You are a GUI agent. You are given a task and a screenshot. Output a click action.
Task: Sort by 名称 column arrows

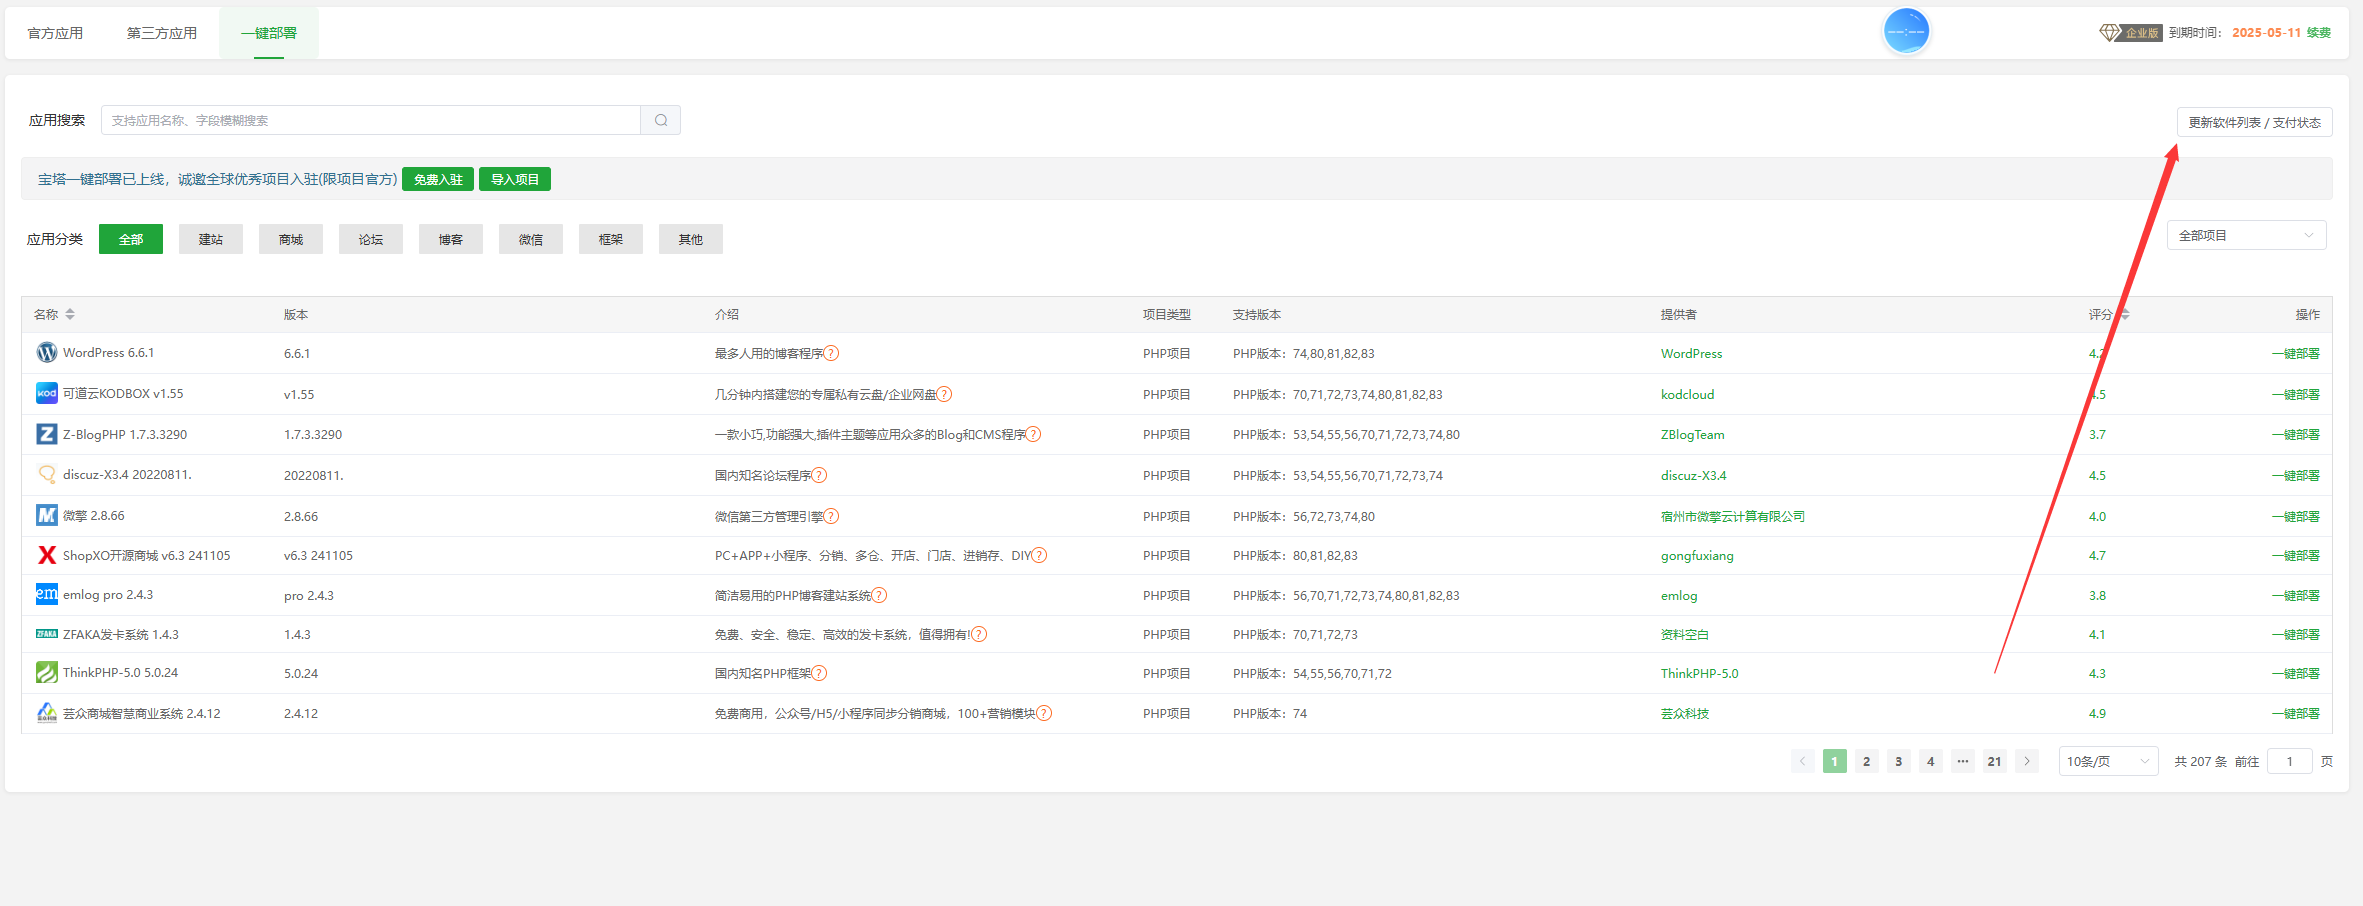70,314
